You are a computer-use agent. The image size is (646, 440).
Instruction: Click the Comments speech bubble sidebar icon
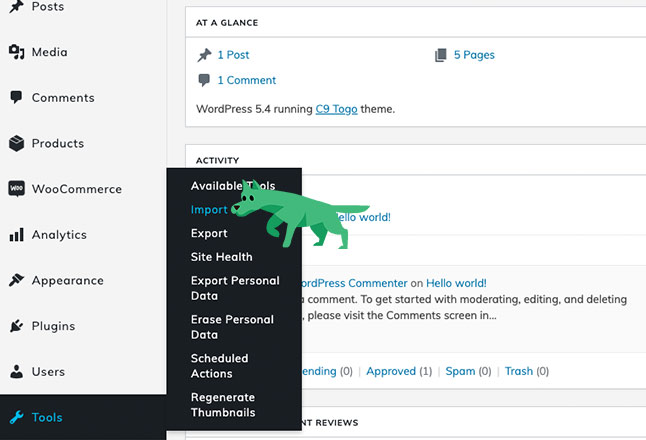click(x=16, y=97)
